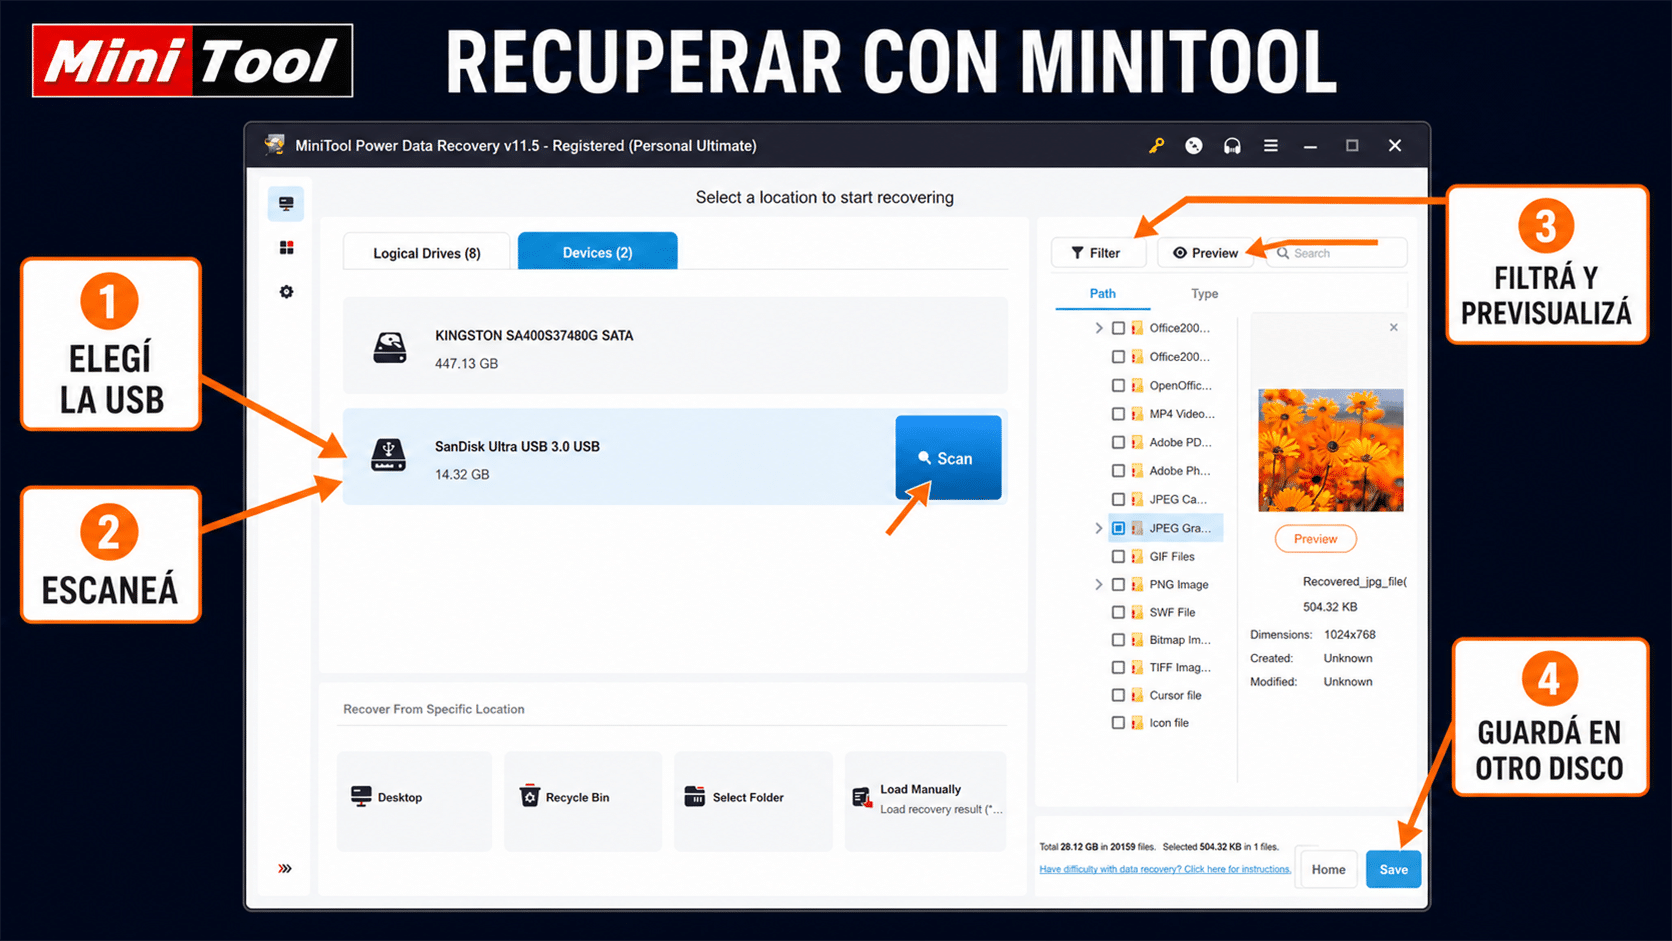
Task: Open the Filter button
Action: pyautogui.click(x=1098, y=253)
